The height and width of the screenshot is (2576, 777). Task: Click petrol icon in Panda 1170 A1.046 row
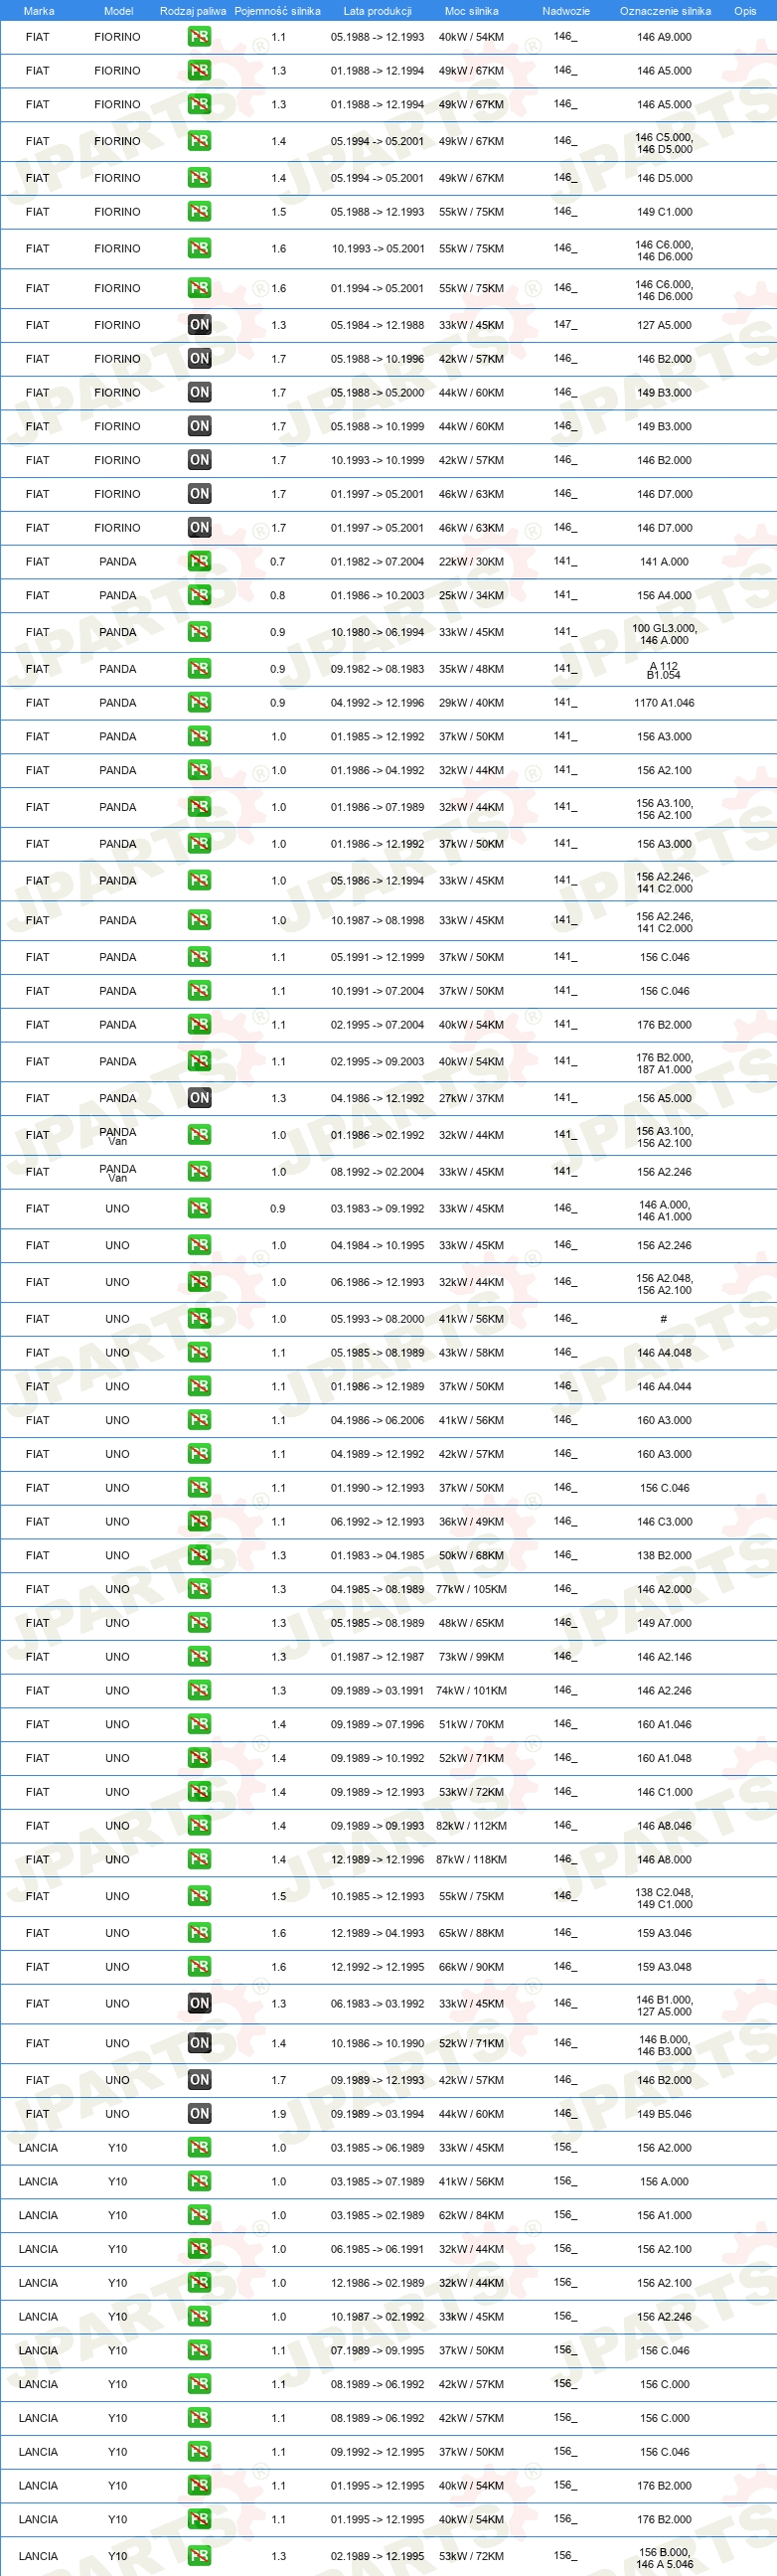(x=199, y=703)
